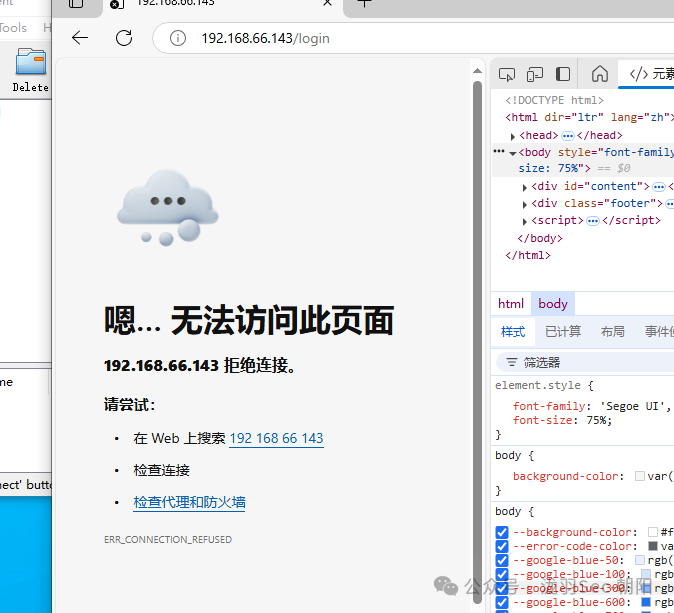Screen dimensions: 674x613
Task: Click the scrollbar up arrow
Action: [x=477, y=71]
